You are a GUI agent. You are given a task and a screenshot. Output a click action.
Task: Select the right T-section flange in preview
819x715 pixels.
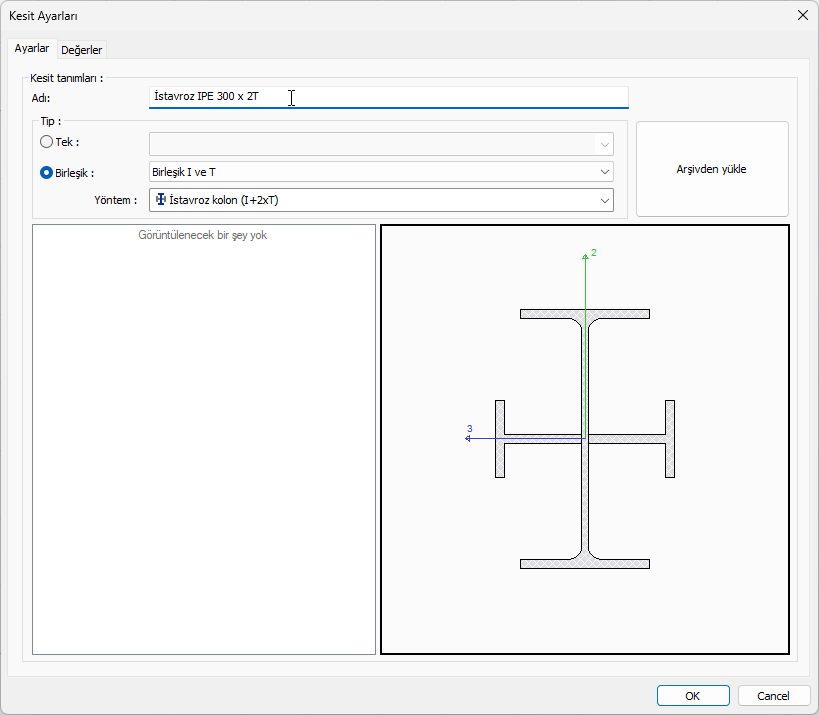click(x=670, y=438)
